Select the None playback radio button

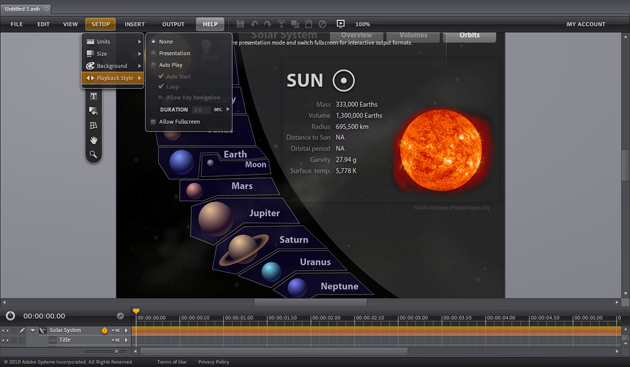pyautogui.click(x=153, y=41)
